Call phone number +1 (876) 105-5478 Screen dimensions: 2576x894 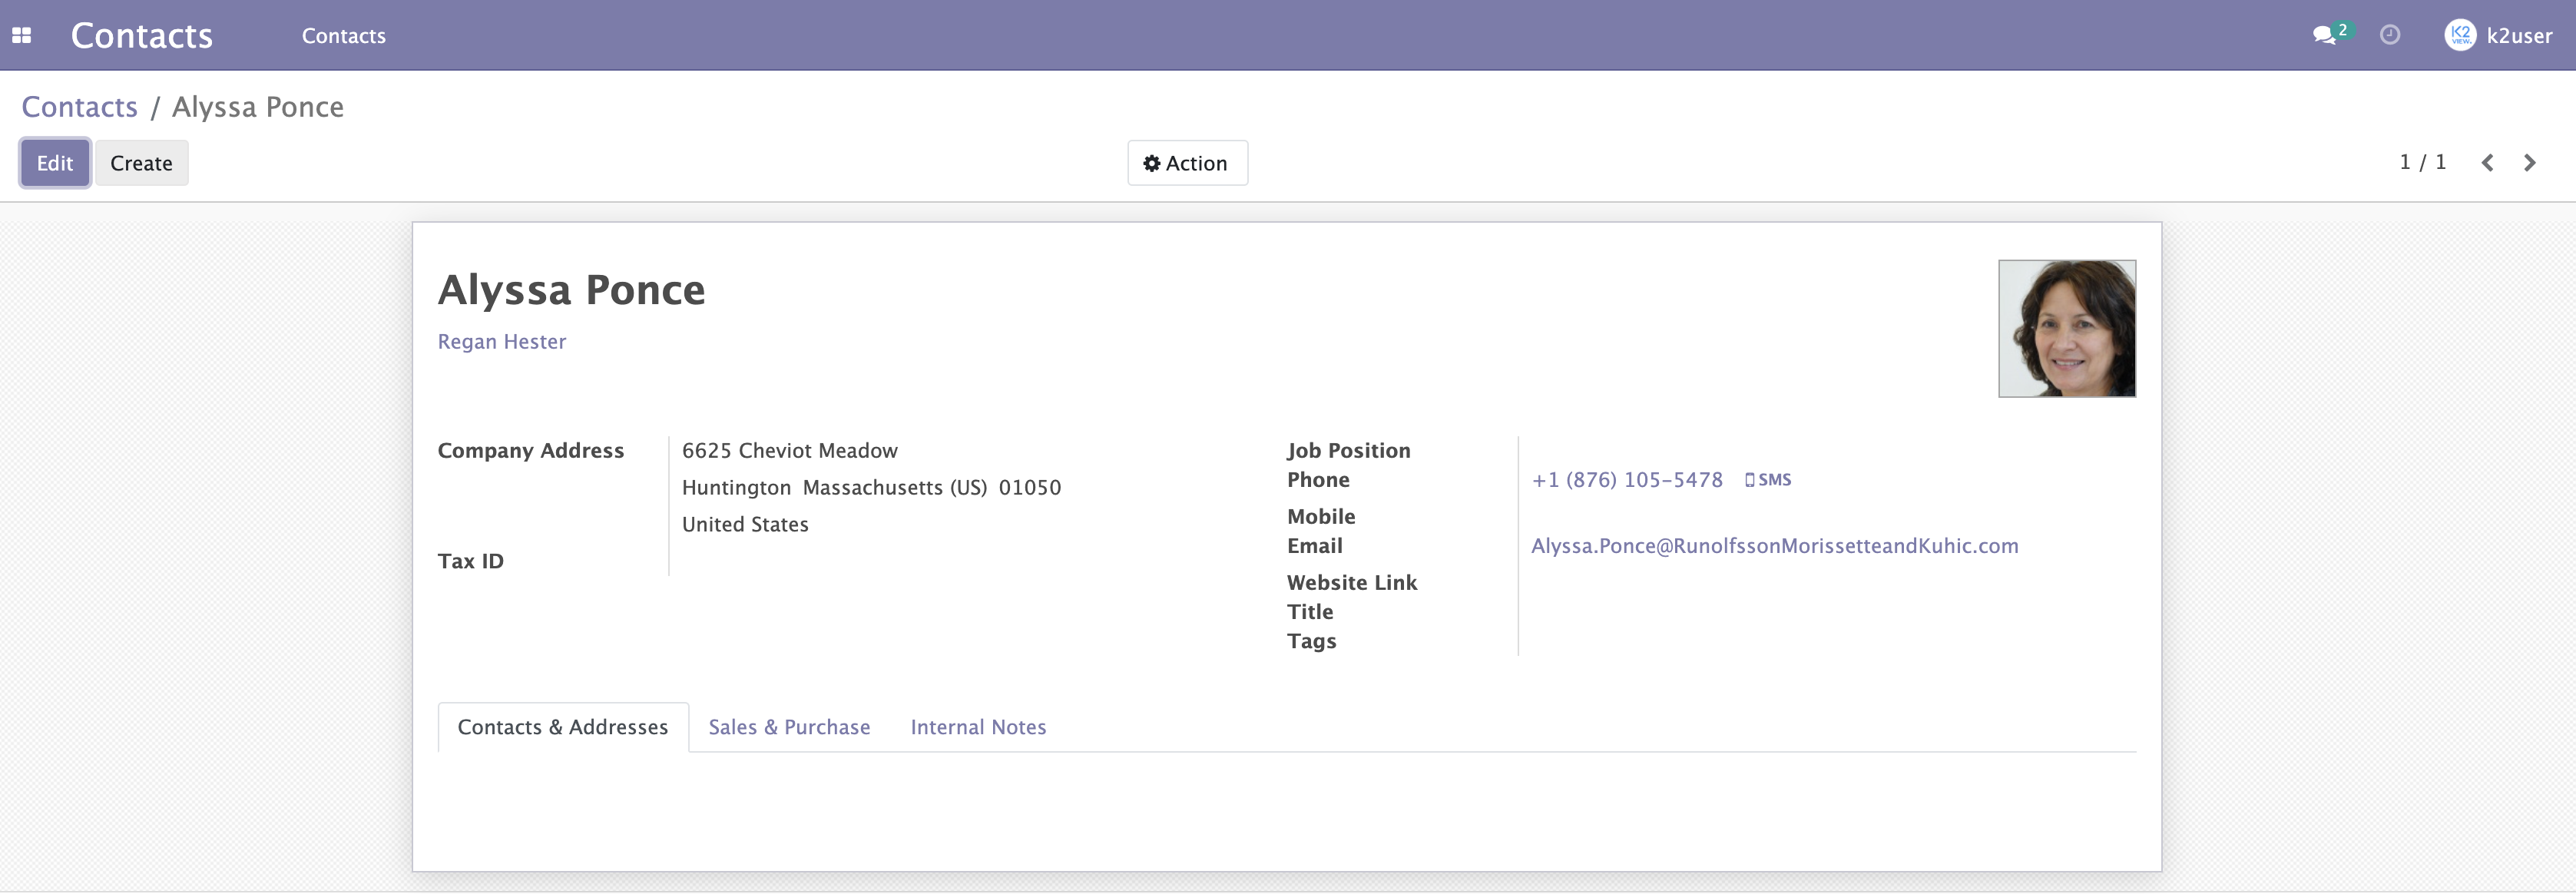pos(1627,480)
